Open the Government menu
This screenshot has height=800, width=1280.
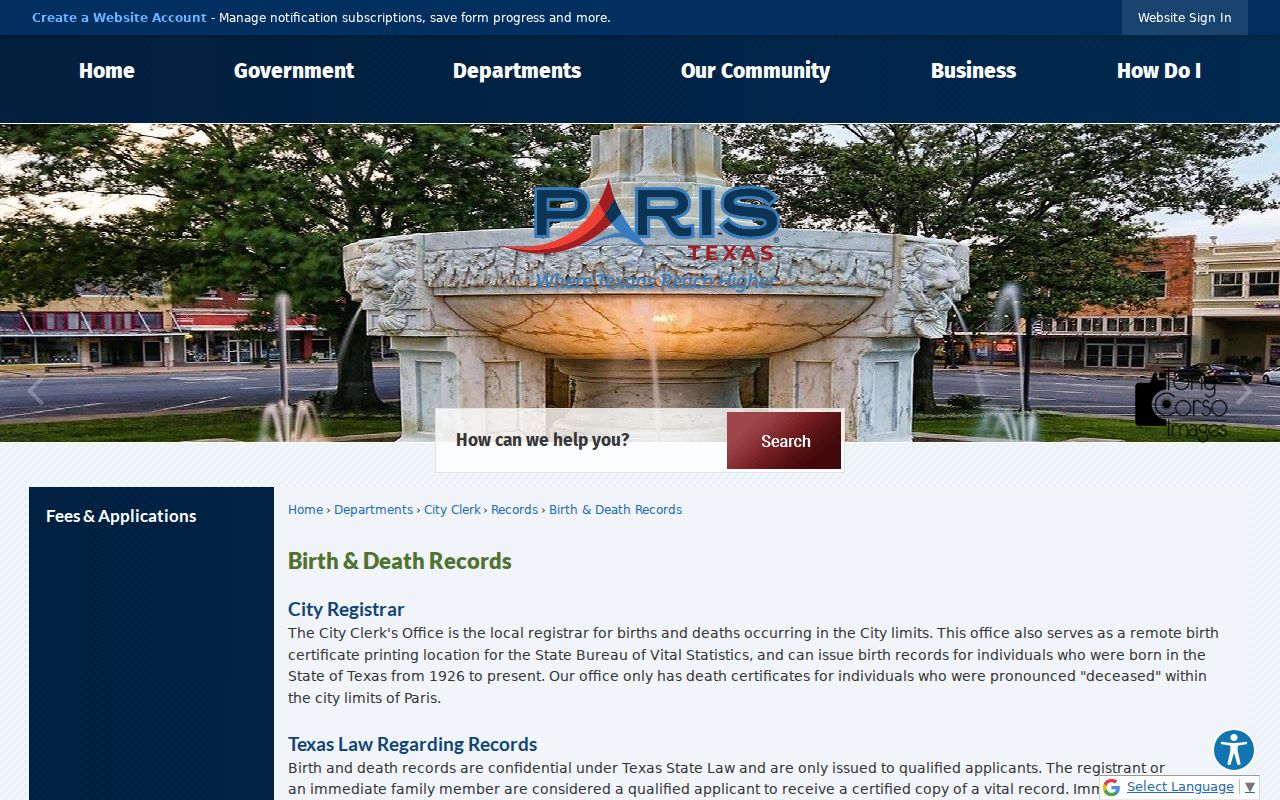click(x=294, y=71)
